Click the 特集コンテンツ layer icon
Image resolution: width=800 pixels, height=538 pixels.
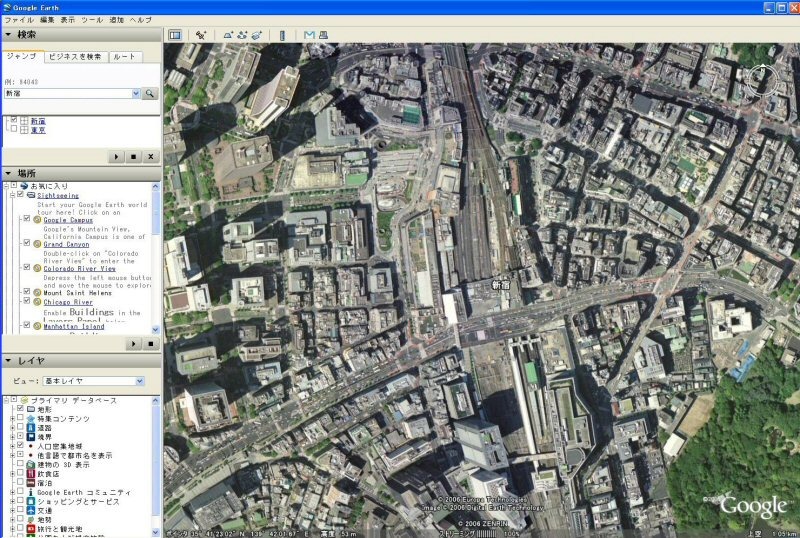(x=31, y=419)
